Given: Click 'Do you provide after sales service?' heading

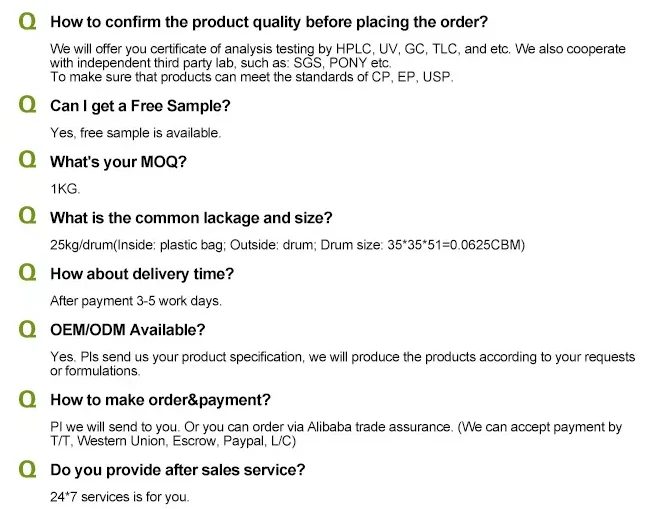Looking at the screenshot, I should [x=178, y=470].
